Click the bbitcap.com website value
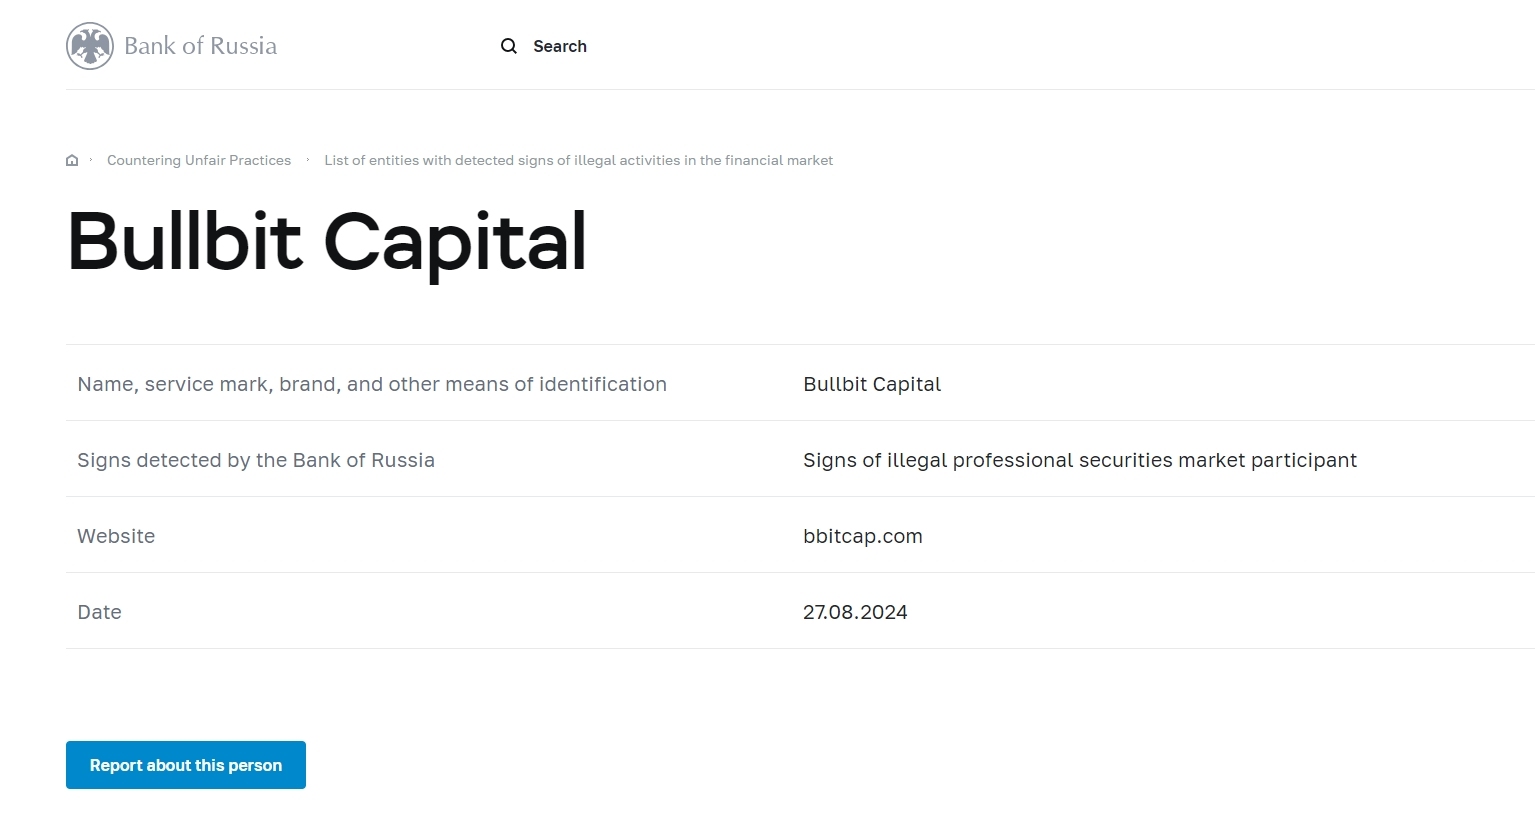 click(863, 536)
